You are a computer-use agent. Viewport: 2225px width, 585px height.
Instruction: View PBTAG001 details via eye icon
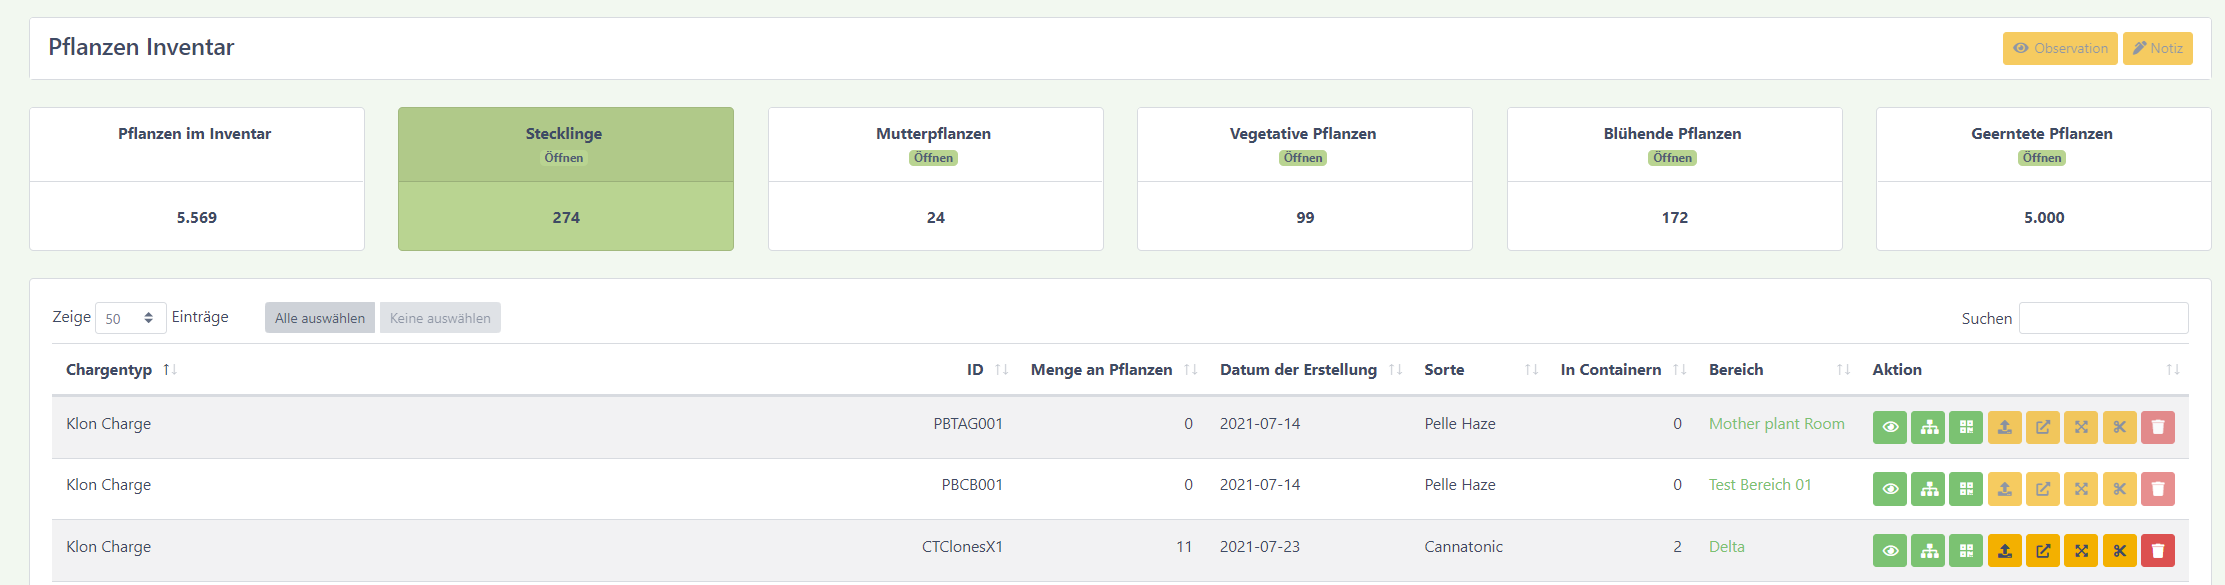point(1890,428)
